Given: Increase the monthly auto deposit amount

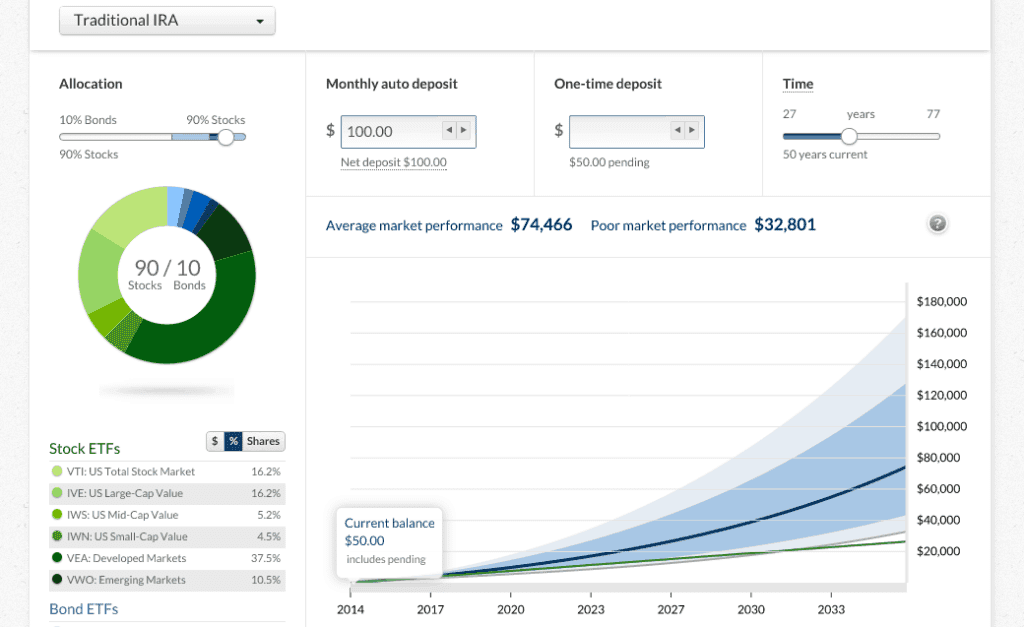Looking at the screenshot, I should click(x=464, y=131).
